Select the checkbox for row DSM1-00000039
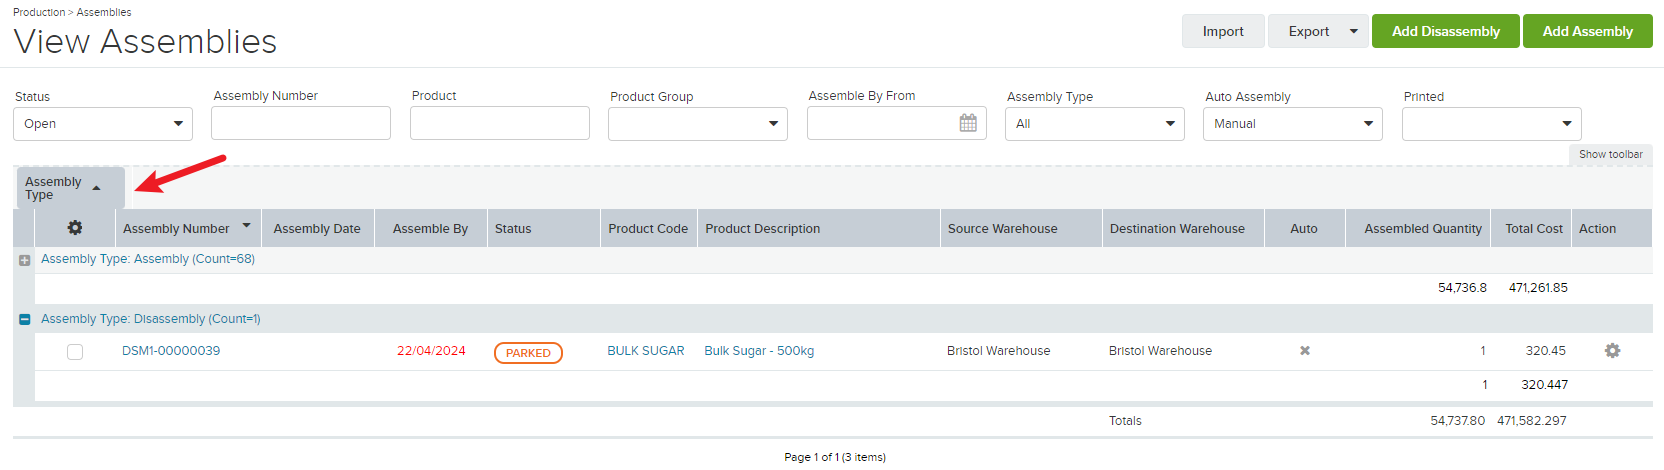 pyautogui.click(x=75, y=352)
